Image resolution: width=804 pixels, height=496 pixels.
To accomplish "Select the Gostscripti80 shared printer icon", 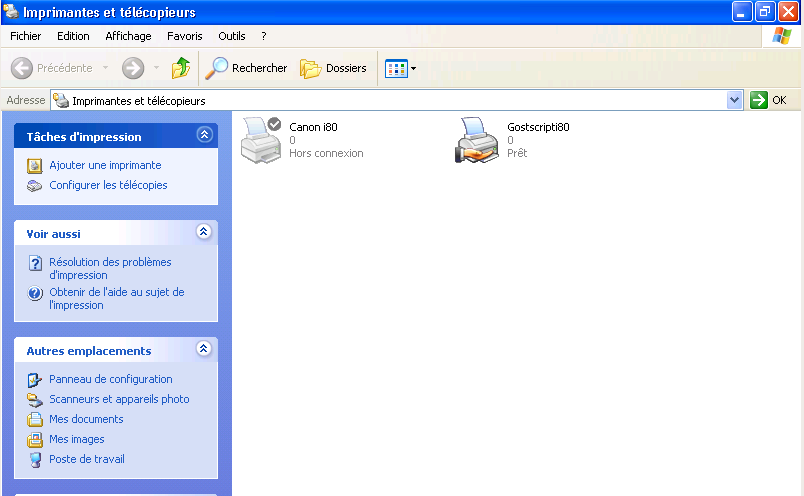I will click(476, 140).
